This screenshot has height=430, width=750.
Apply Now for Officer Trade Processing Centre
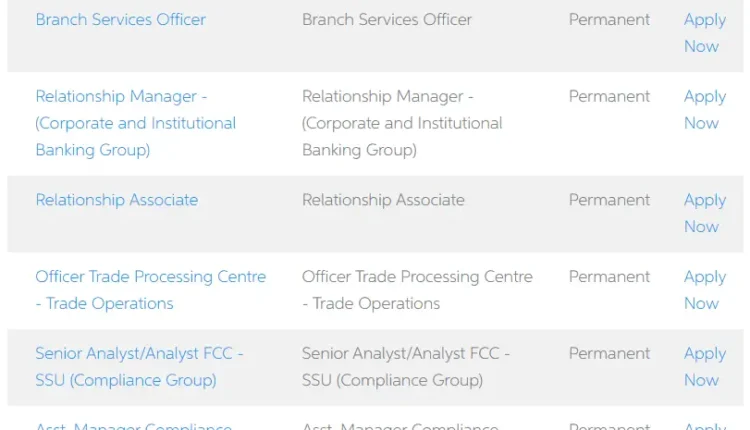704,289
